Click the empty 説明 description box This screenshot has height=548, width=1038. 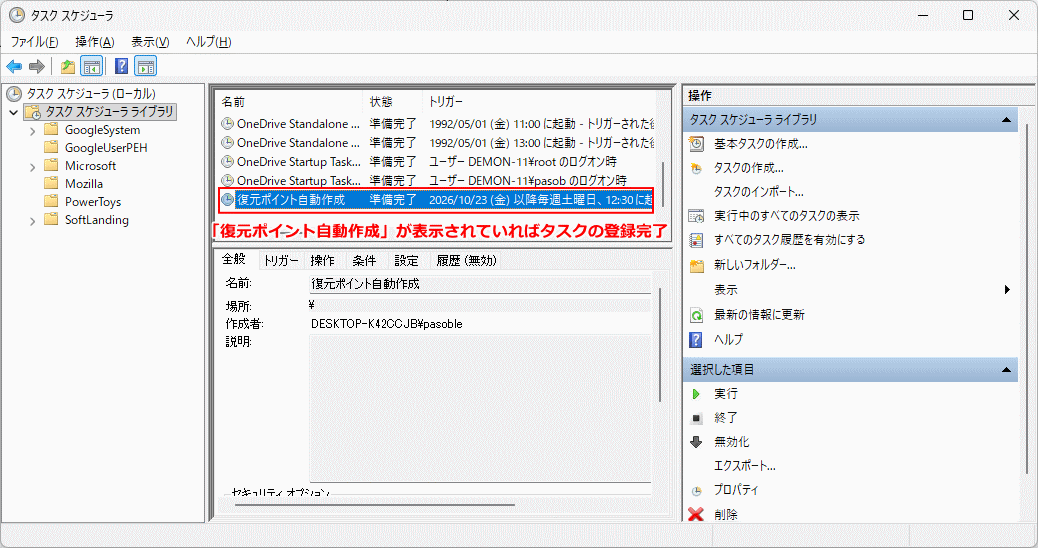click(x=481, y=408)
